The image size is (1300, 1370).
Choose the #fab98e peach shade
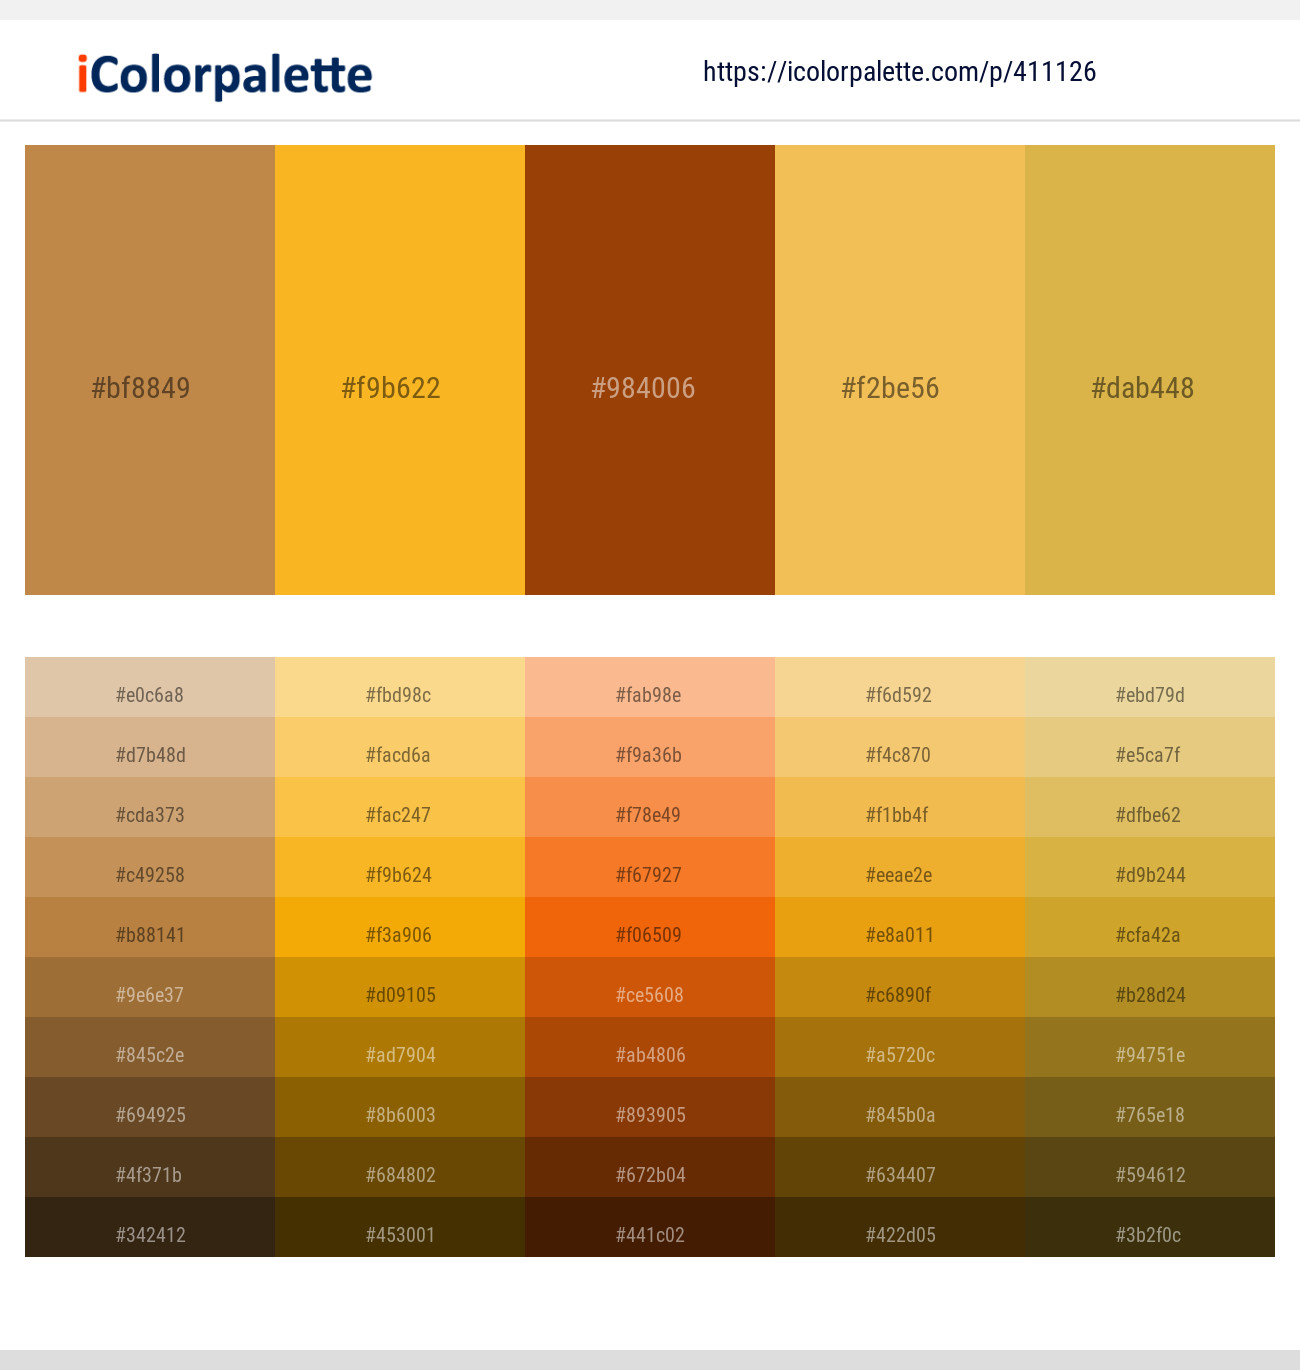[650, 687]
